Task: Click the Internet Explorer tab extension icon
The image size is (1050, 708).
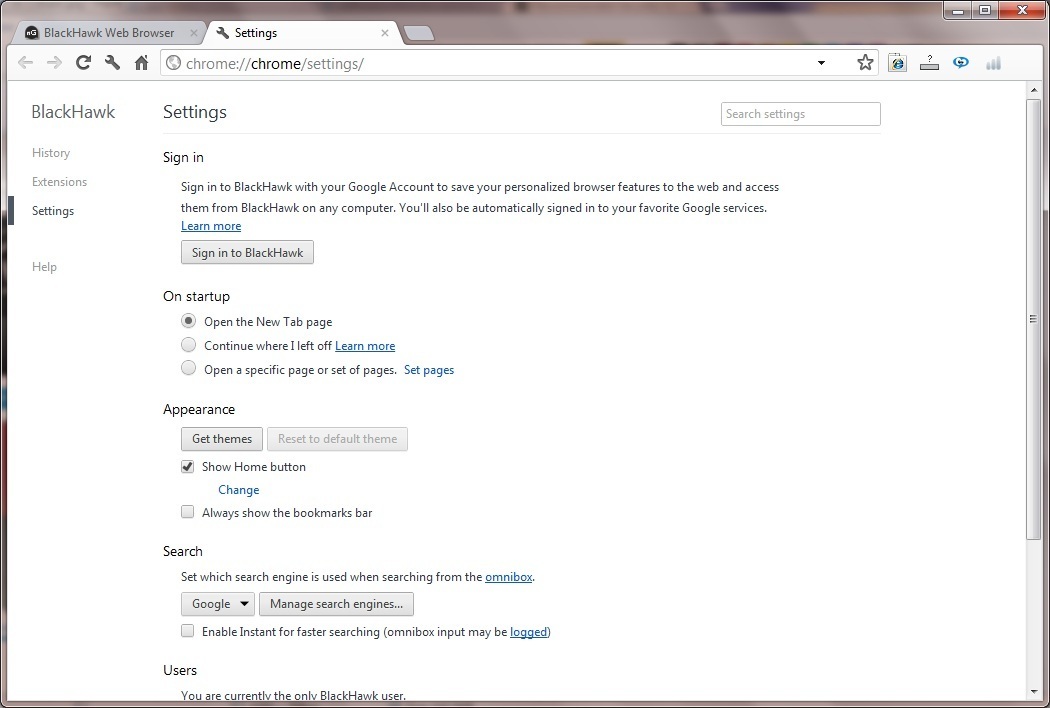Action: (x=897, y=63)
